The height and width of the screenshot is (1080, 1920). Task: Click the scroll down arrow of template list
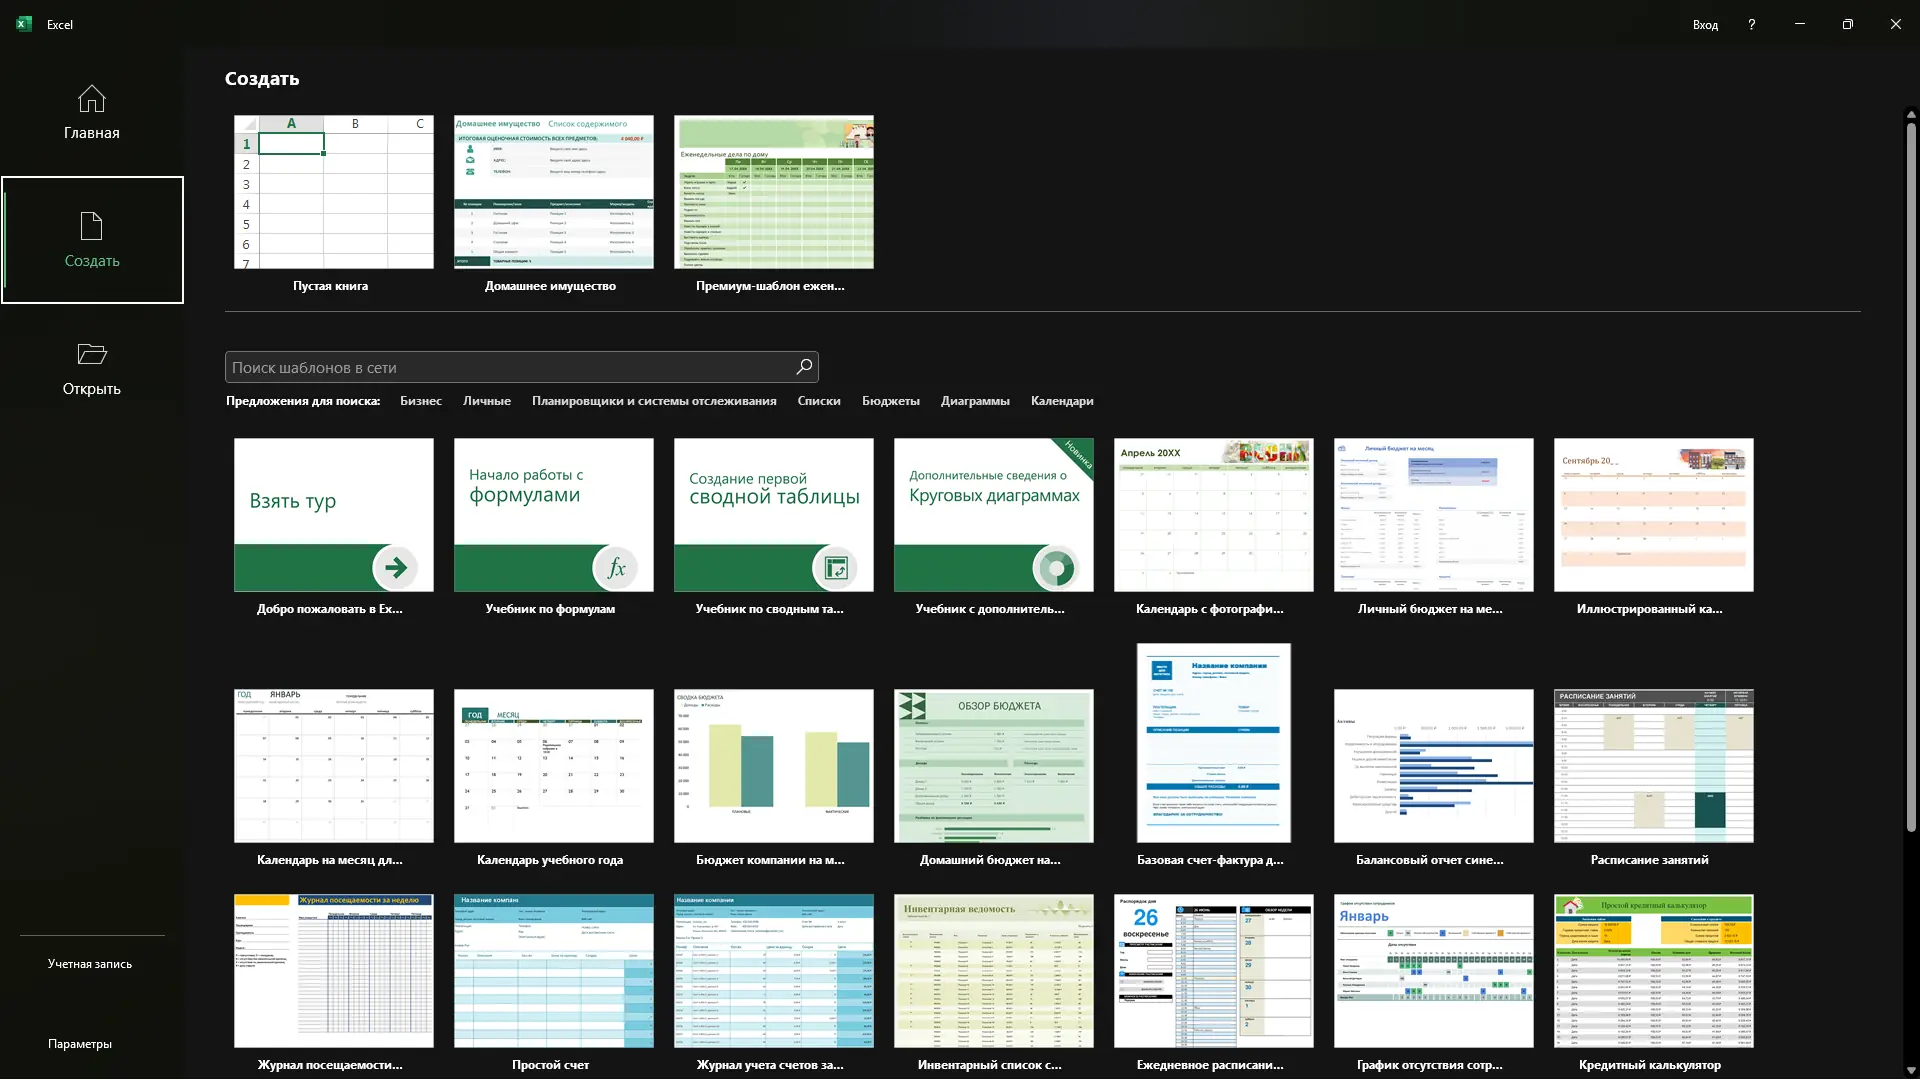(1911, 1070)
